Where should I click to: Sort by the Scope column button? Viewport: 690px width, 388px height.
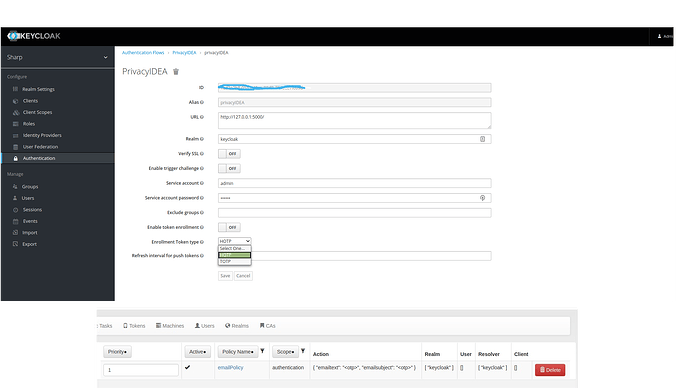[285, 351]
